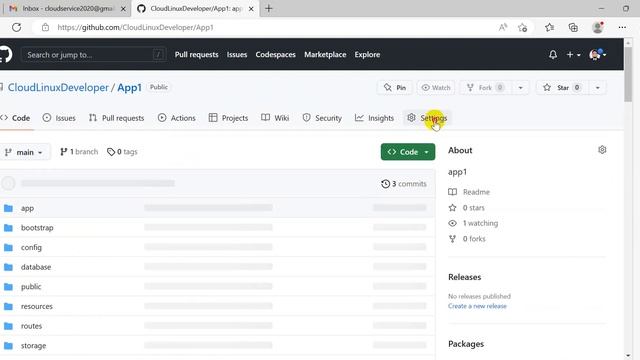
Task: View the 0 tags link
Action: (122, 152)
